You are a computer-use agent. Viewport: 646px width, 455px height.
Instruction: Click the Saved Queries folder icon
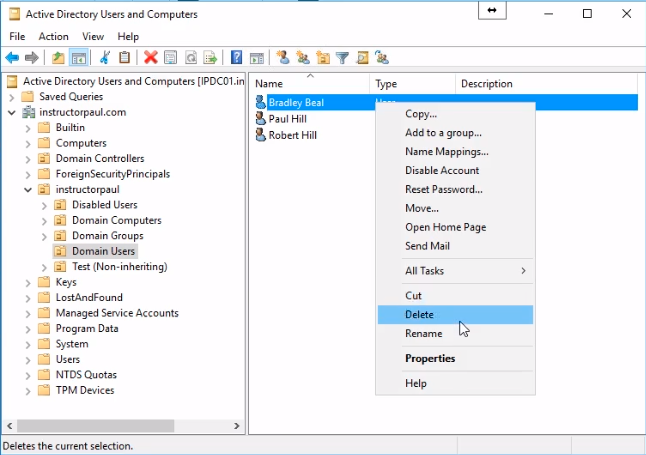click(28, 97)
